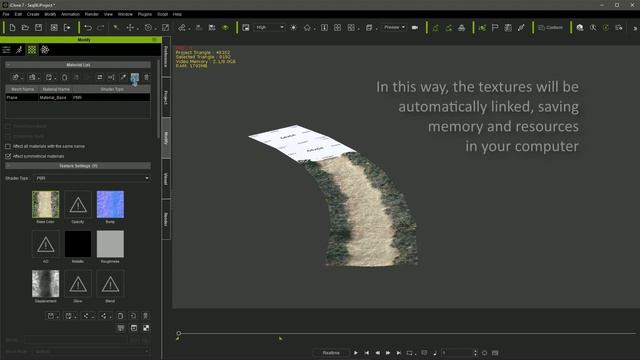Select the Rotate object tool
This screenshot has width=640, height=360.
(x=148, y=27)
